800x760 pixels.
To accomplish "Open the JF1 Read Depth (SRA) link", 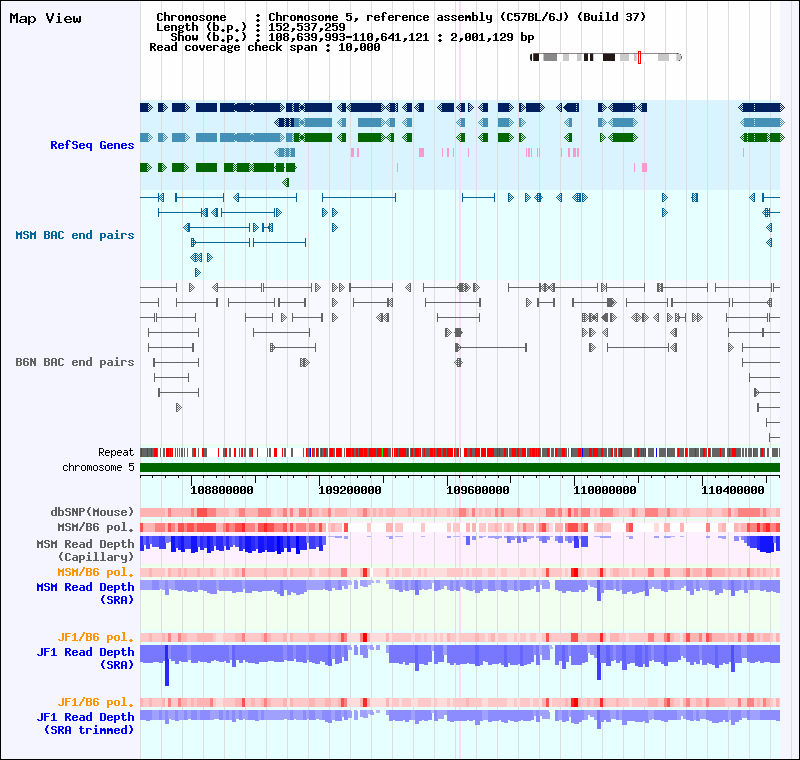I will point(85,658).
